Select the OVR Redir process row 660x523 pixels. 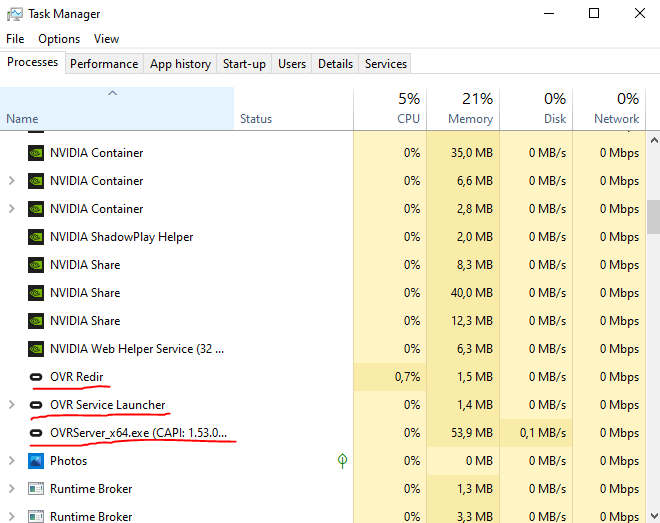(x=323, y=377)
